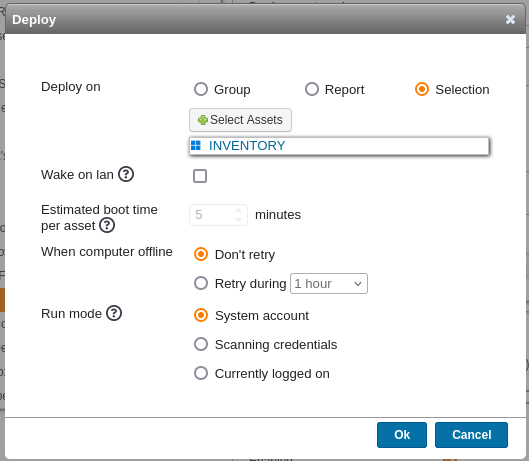
Task: Select System account run mode
Action: coord(201,315)
